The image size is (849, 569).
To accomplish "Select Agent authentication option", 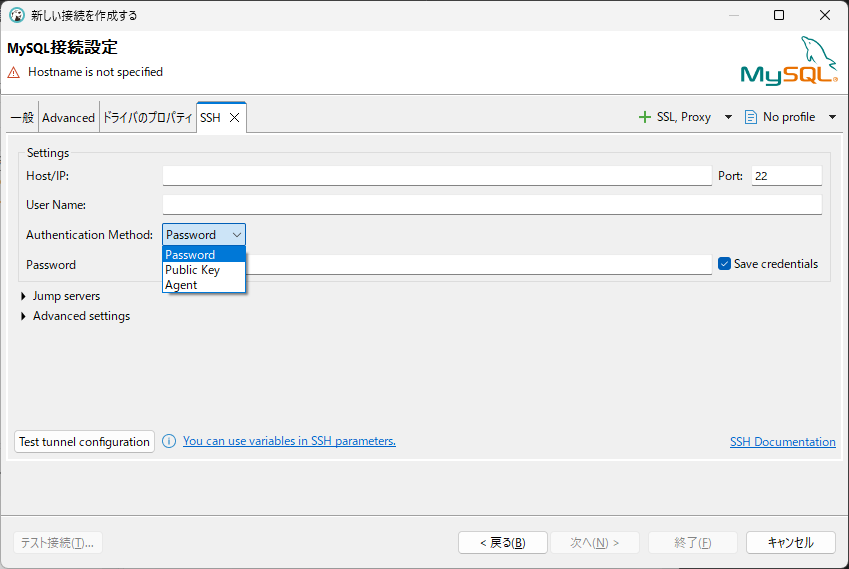I will 181,285.
